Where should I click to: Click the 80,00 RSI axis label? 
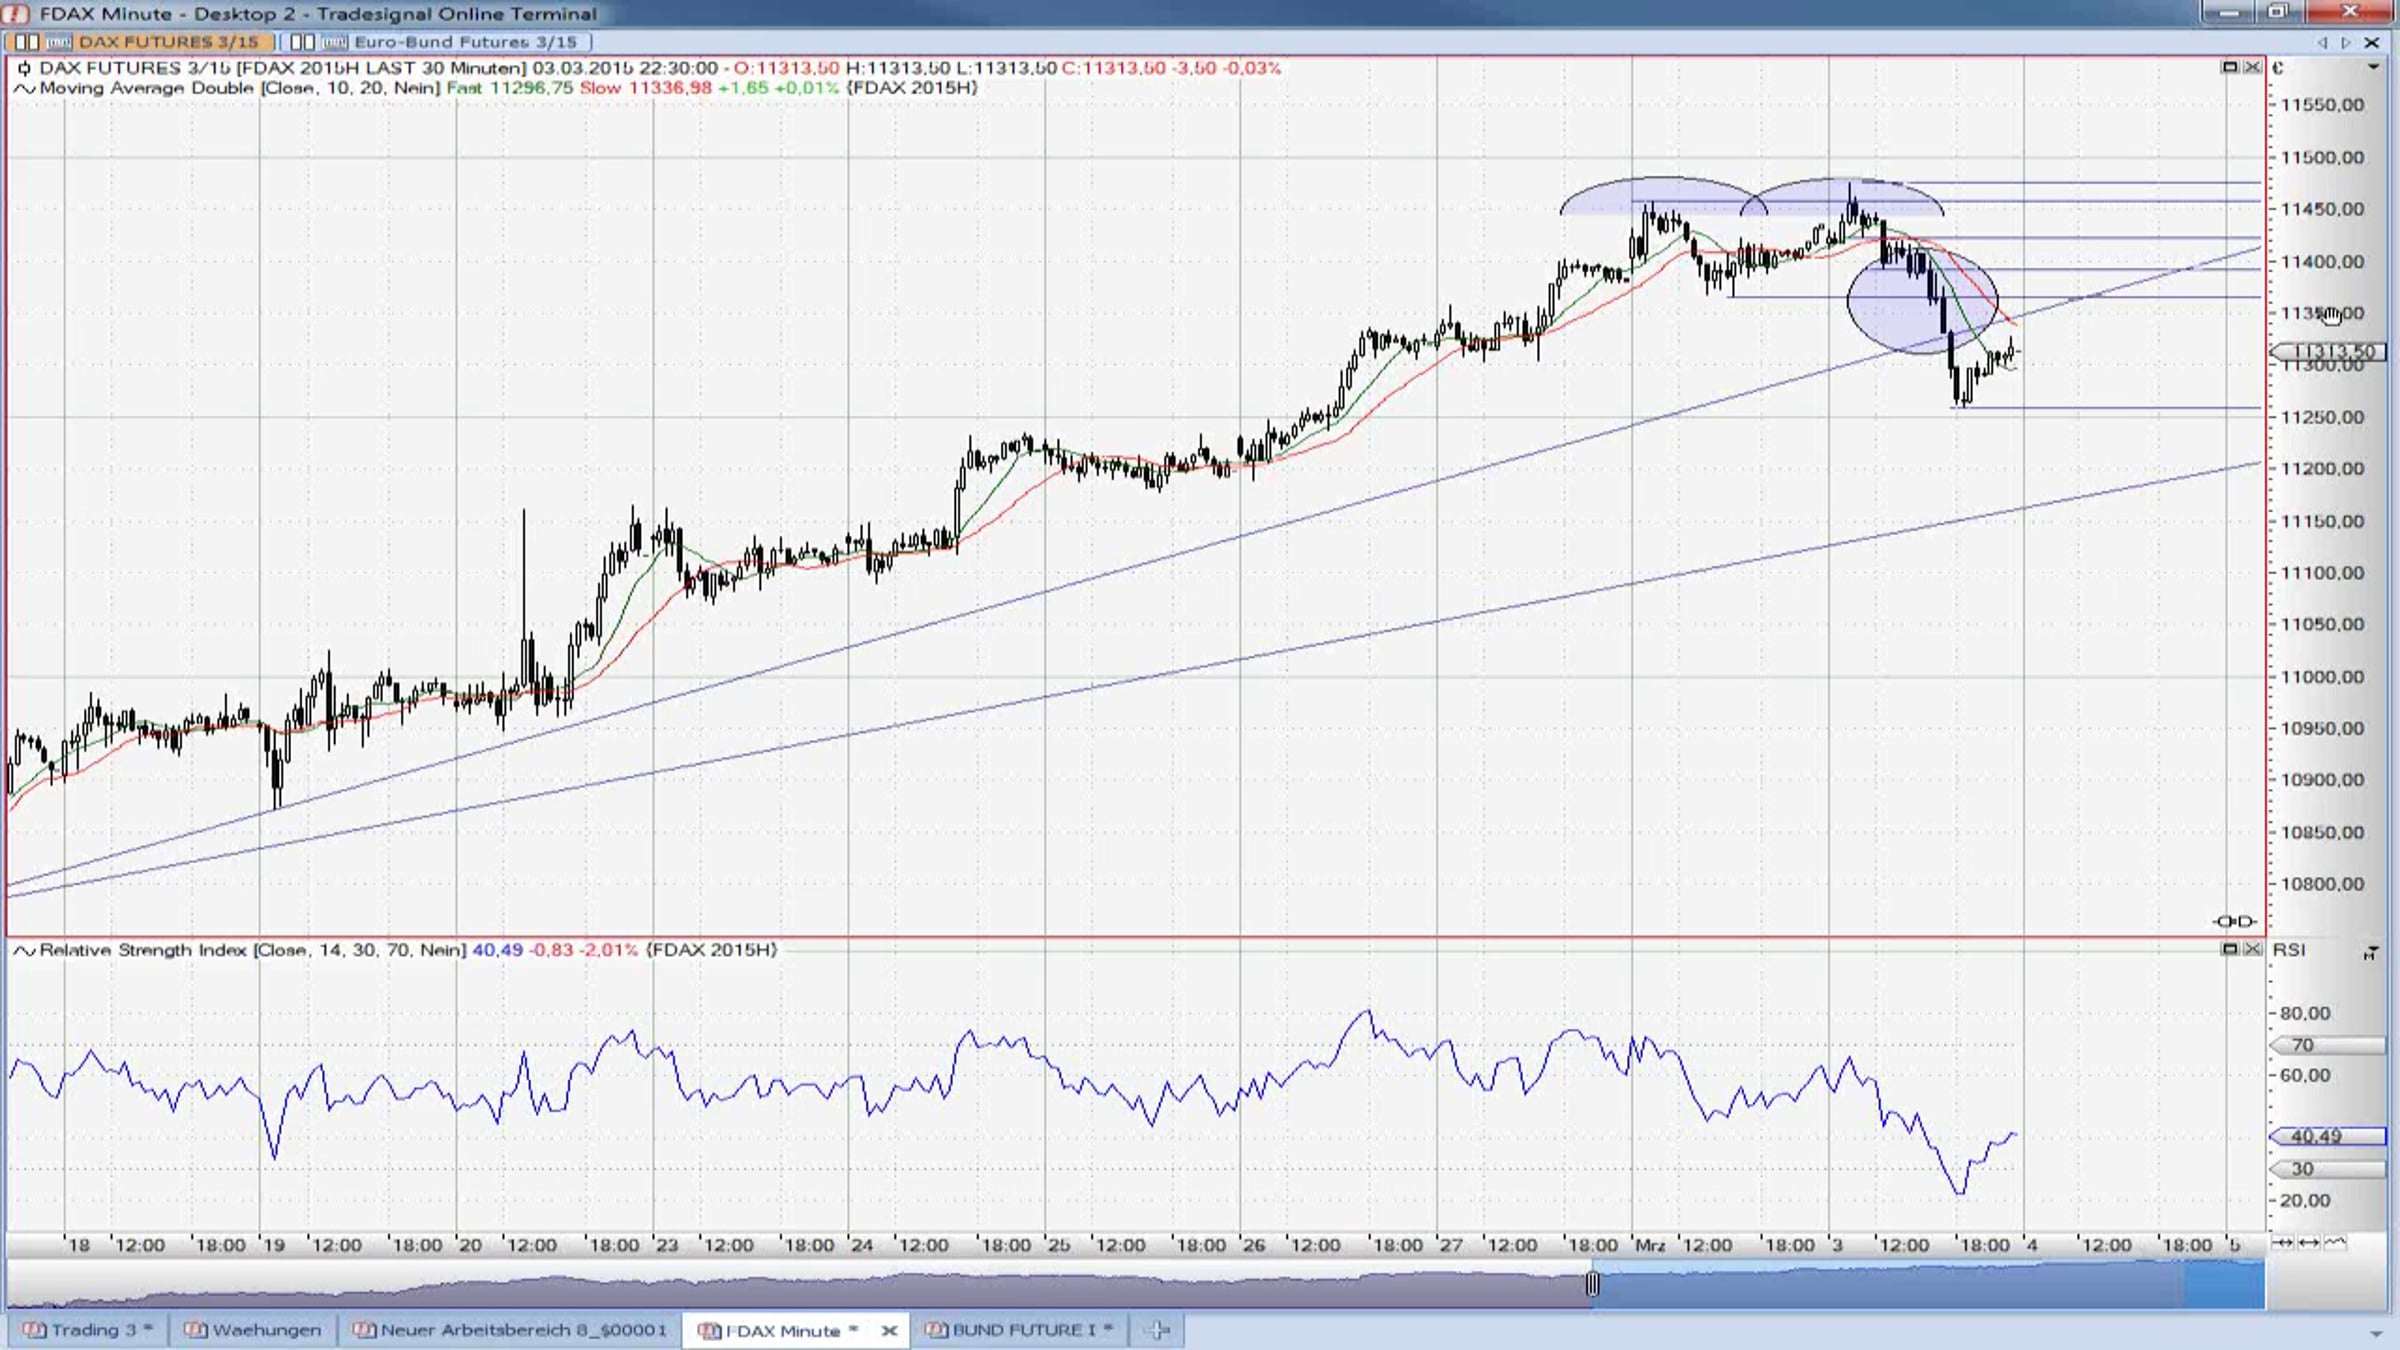(2305, 1013)
